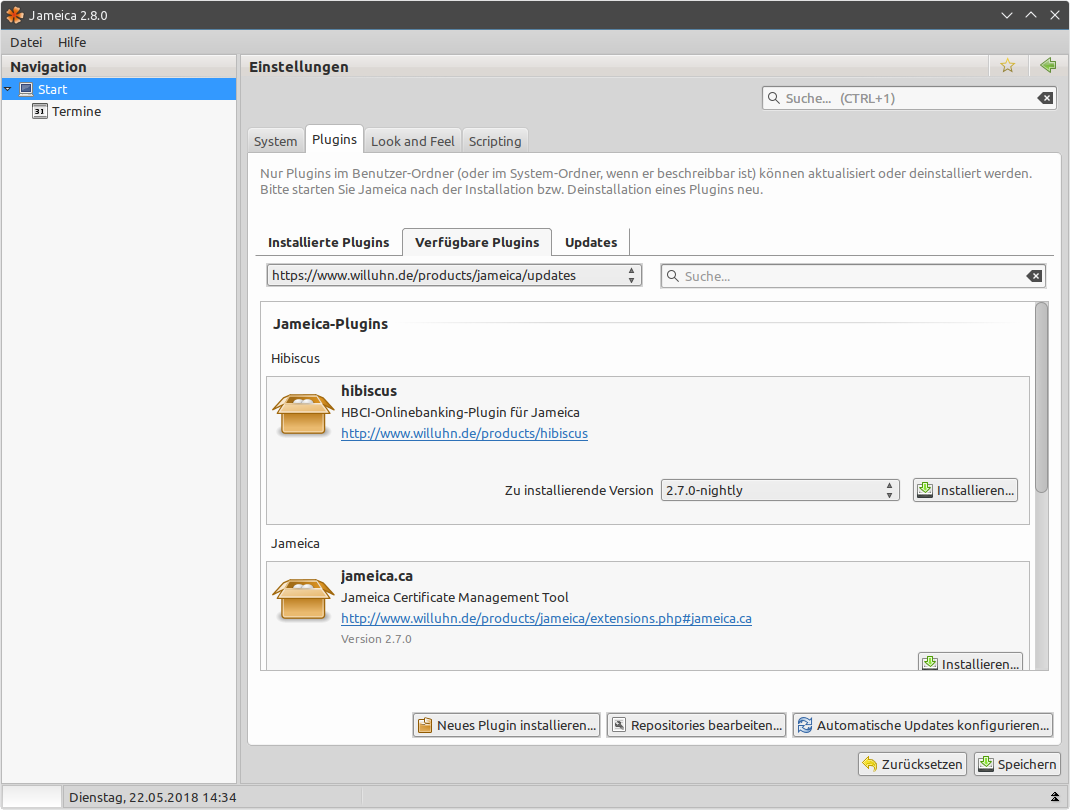Install the hibiscus plugin
The image size is (1070, 810).
(x=965, y=490)
